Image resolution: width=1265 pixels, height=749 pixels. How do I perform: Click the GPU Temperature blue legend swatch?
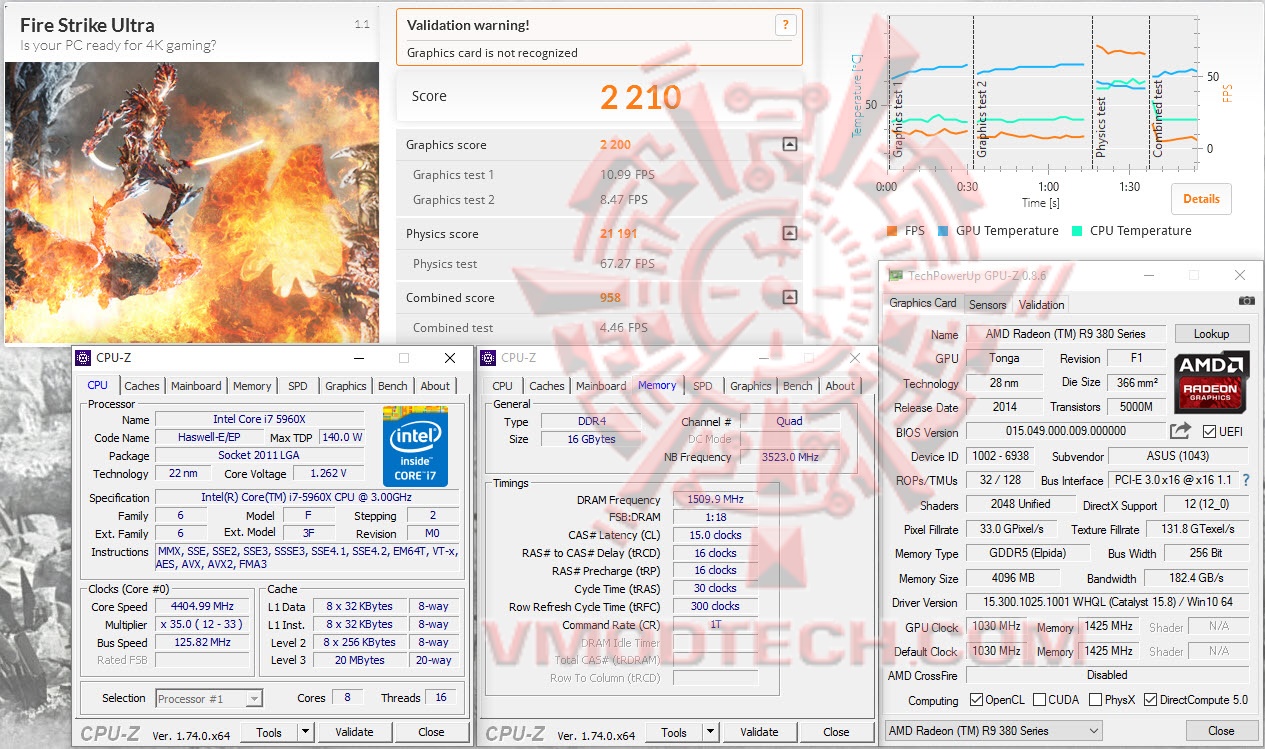tap(944, 231)
